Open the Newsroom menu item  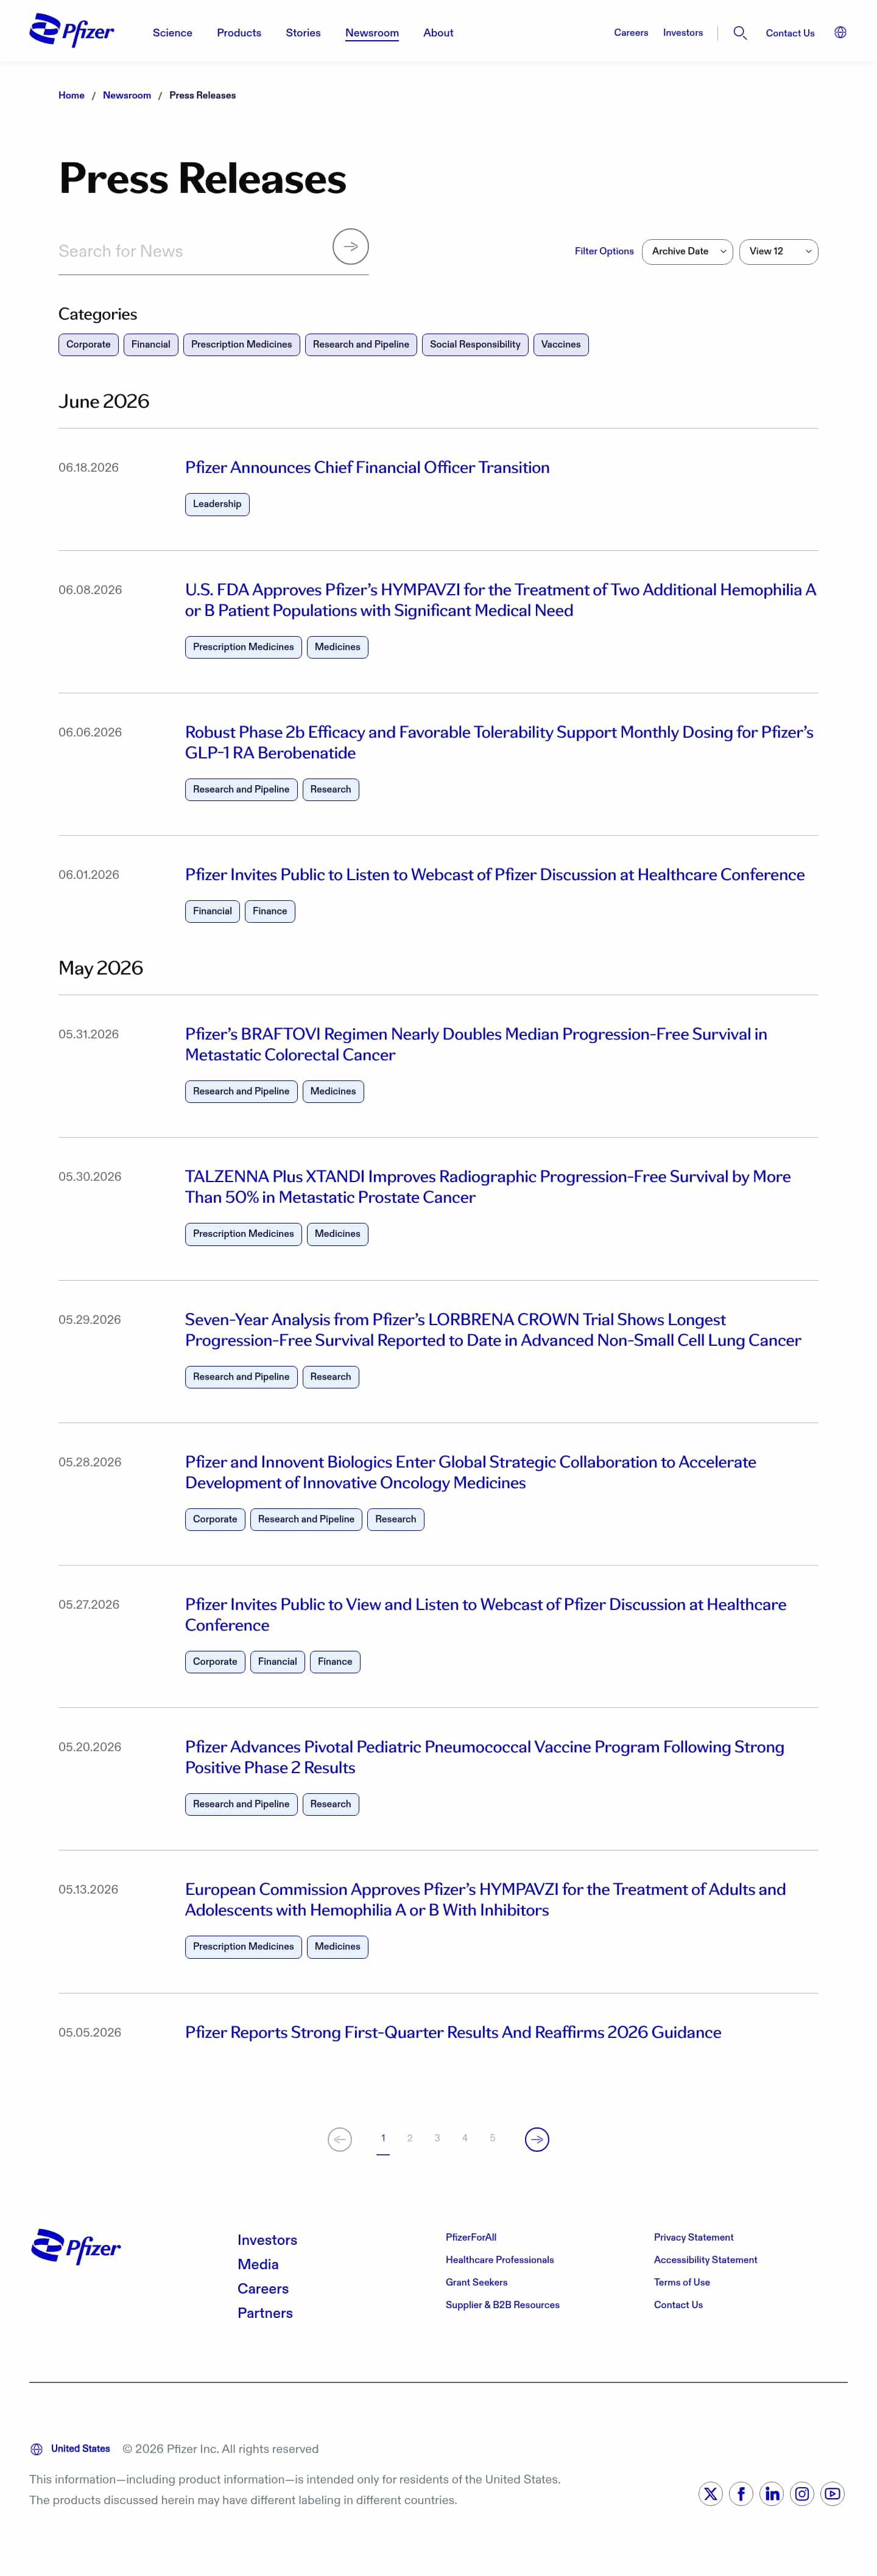[x=372, y=33]
